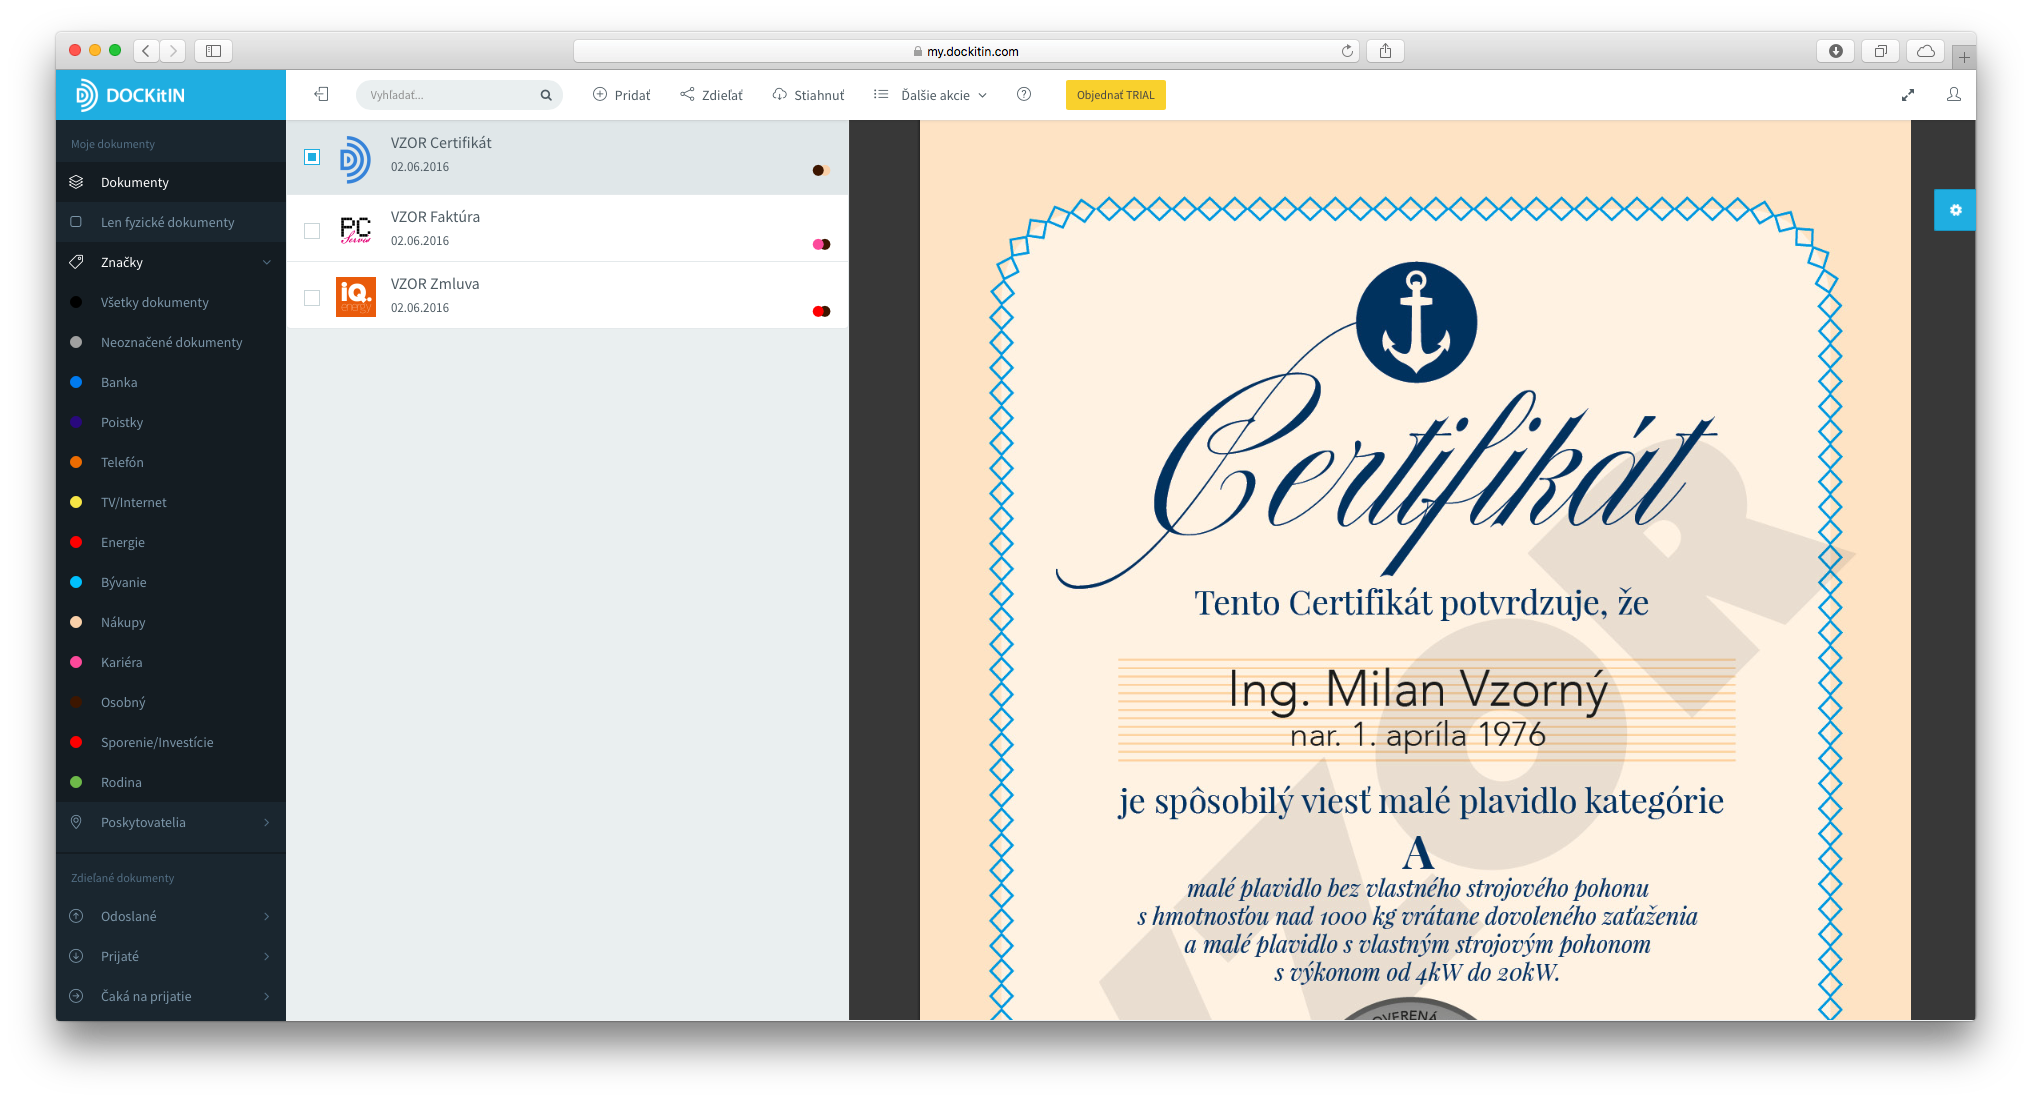Check the VZOR Faktúra checkbox
Image resolution: width=2032 pixels, height=1101 pixels.
click(x=312, y=231)
